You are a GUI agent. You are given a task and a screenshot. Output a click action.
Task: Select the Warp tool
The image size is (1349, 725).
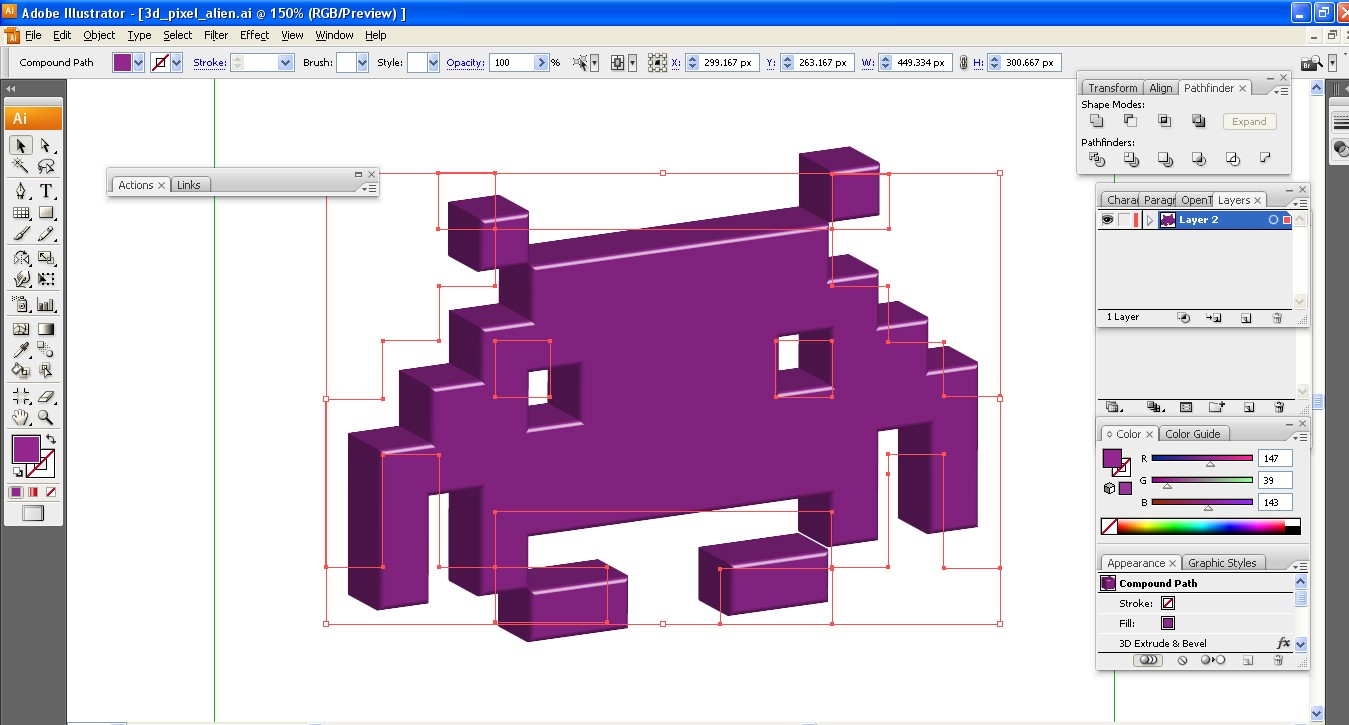click(21, 280)
